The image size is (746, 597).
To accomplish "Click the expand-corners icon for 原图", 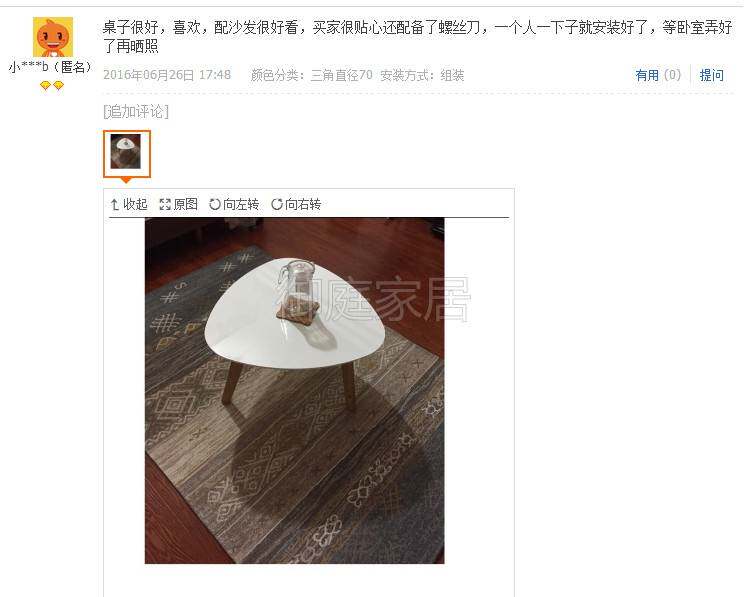I will click(x=165, y=205).
